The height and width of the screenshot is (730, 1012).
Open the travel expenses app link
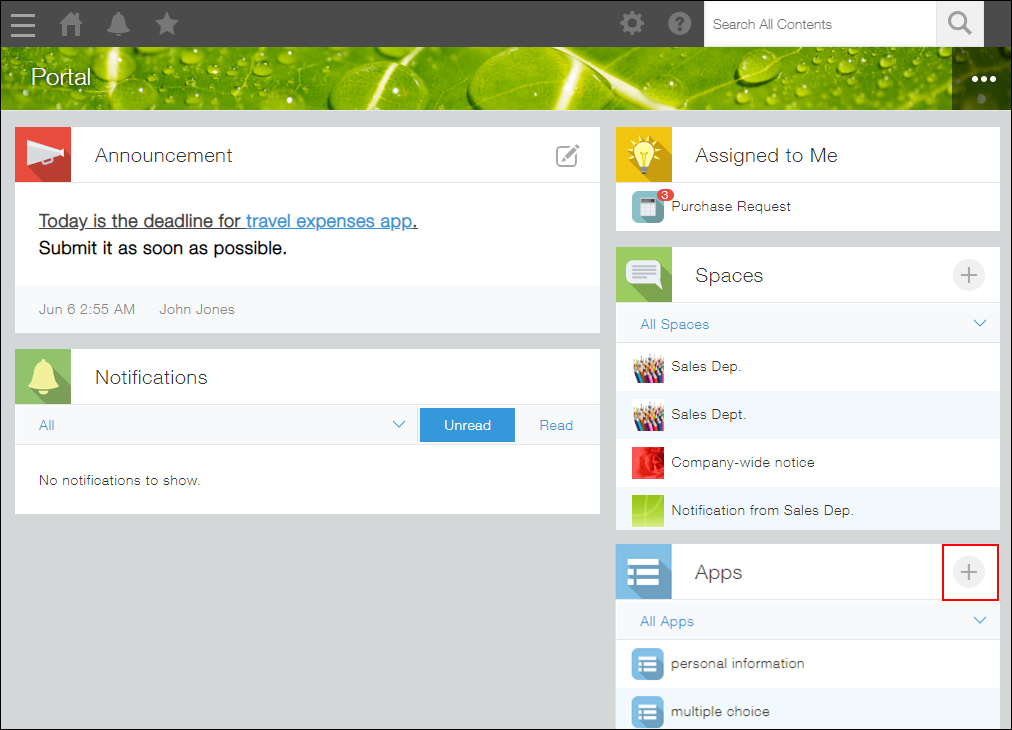pyautogui.click(x=326, y=220)
